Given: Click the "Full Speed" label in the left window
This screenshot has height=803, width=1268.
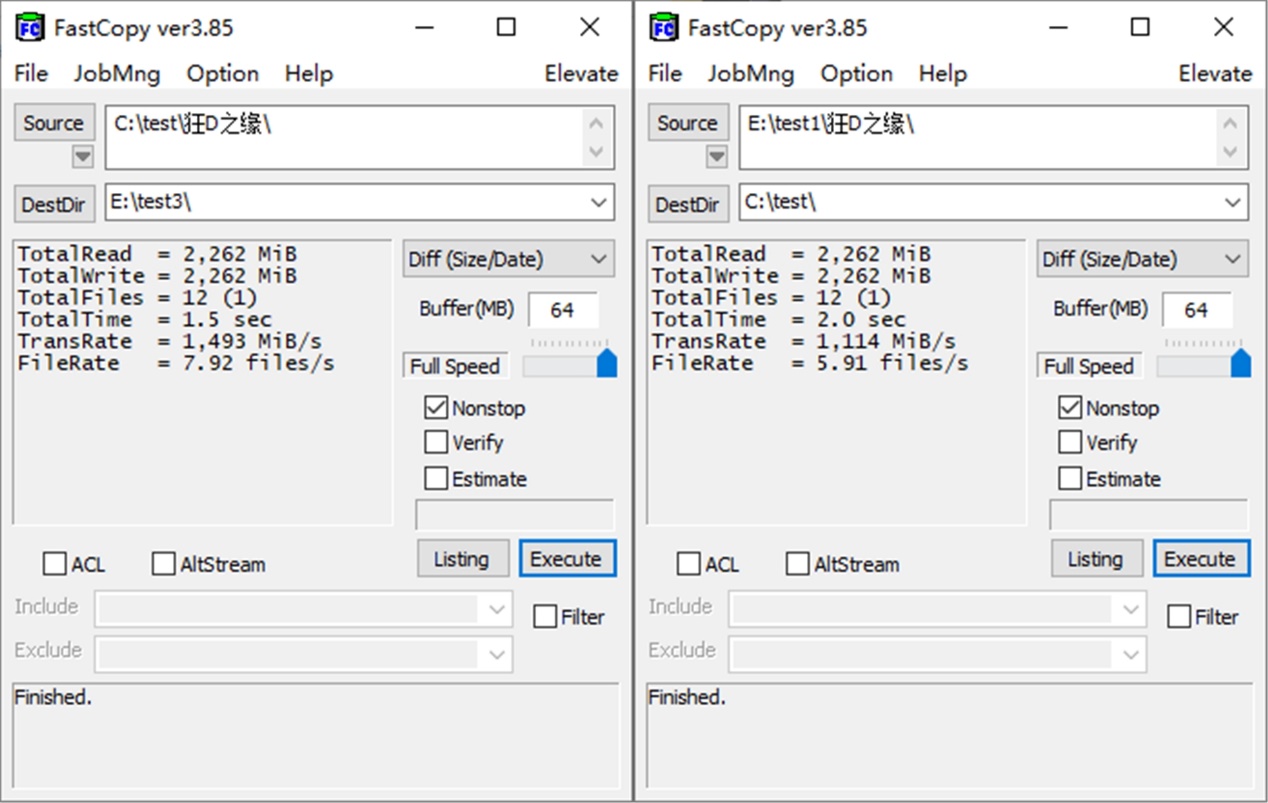Looking at the screenshot, I should tap(454, 367).
